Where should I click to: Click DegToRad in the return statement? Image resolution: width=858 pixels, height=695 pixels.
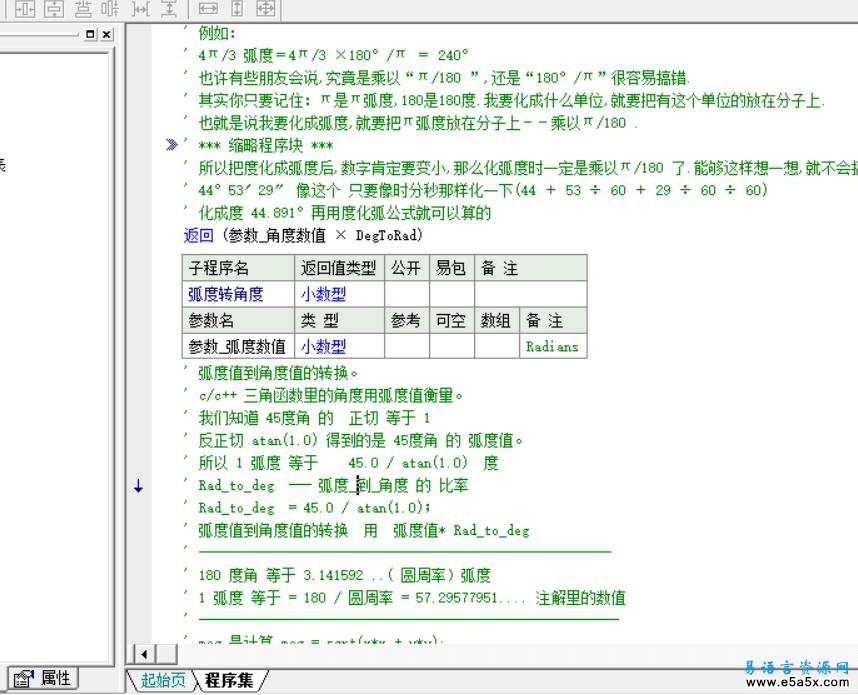pos(386,235)
